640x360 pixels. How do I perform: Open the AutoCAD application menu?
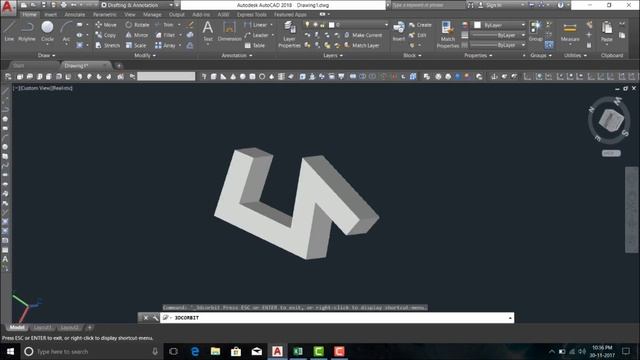(x=8, y=7)
